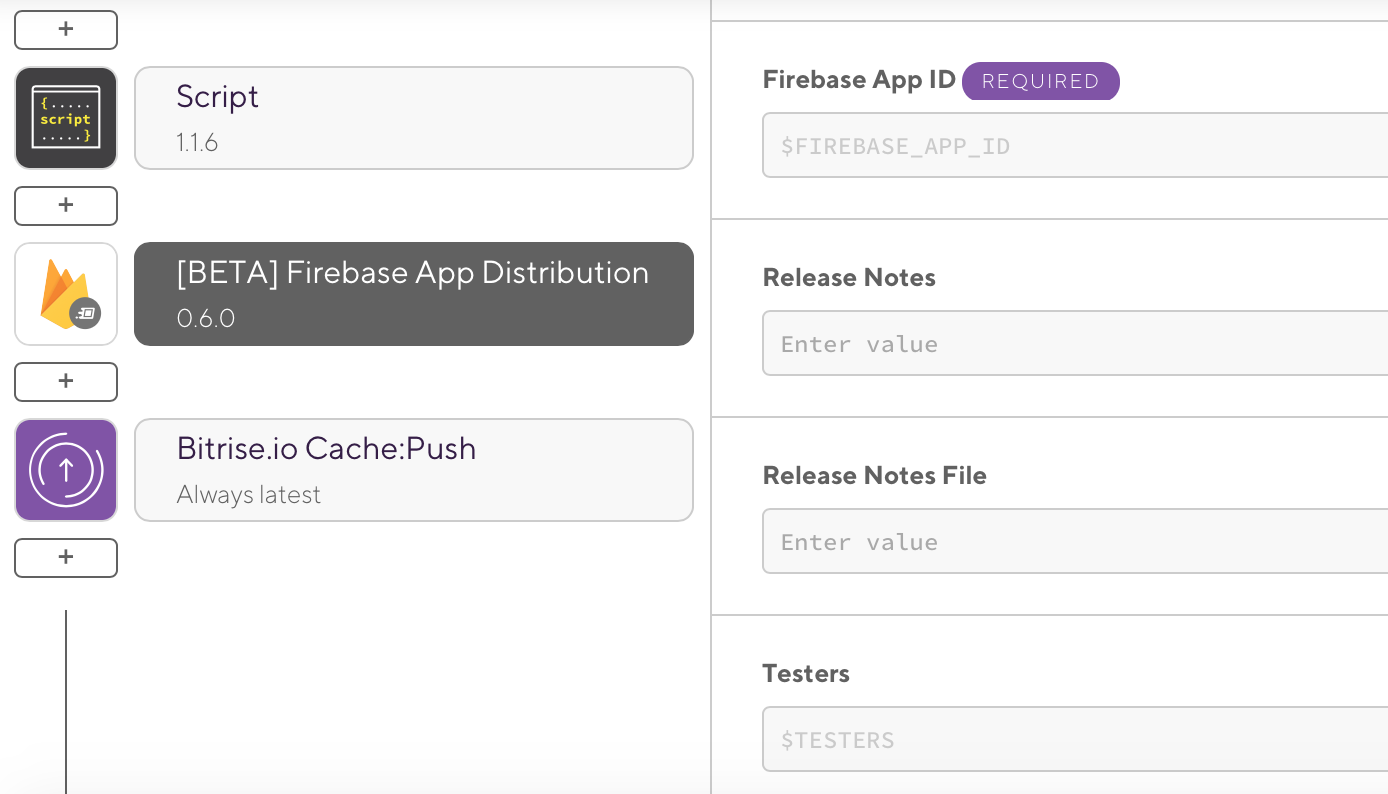This screenshot has height=794, width=1388.
Task: Click the Bitrise Cache:Push upload icon
Action: 66,470
